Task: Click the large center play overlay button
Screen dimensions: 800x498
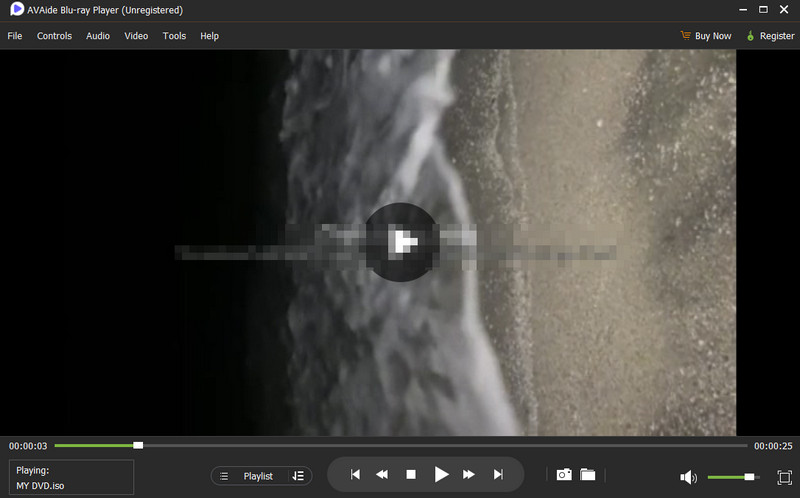Action: [402, 242]
